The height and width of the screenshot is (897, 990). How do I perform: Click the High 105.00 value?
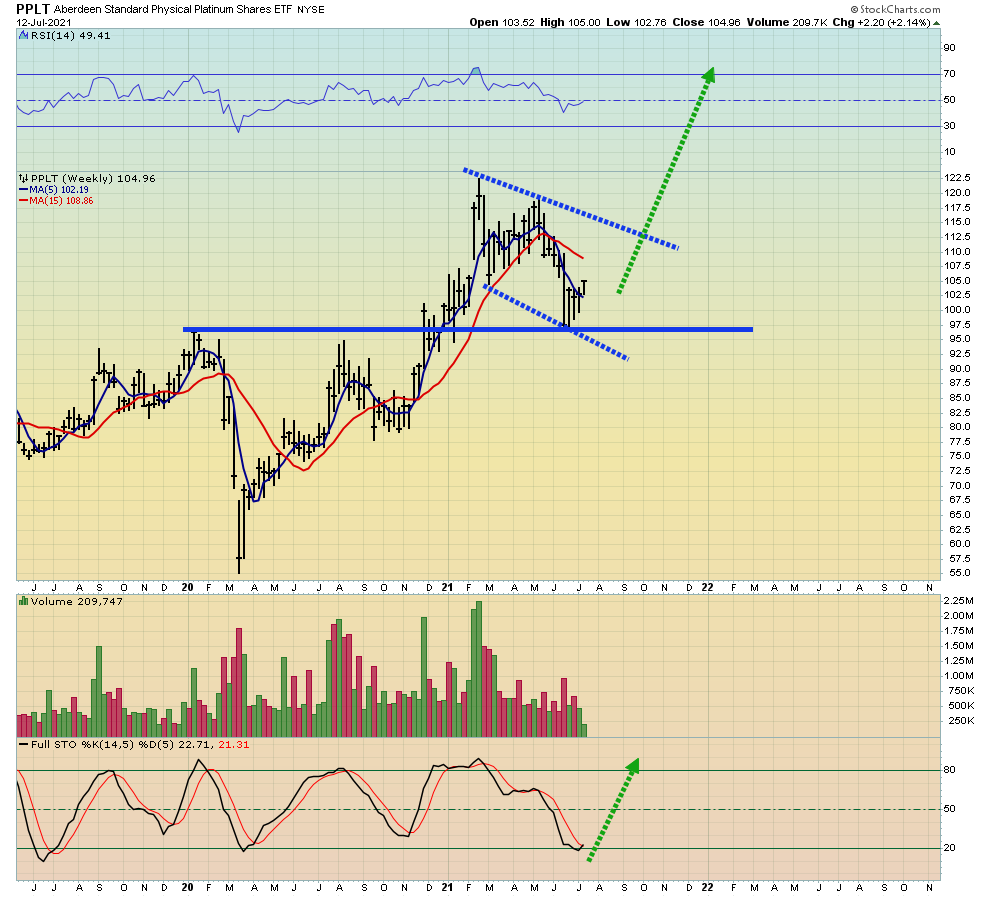coord(570,23)
